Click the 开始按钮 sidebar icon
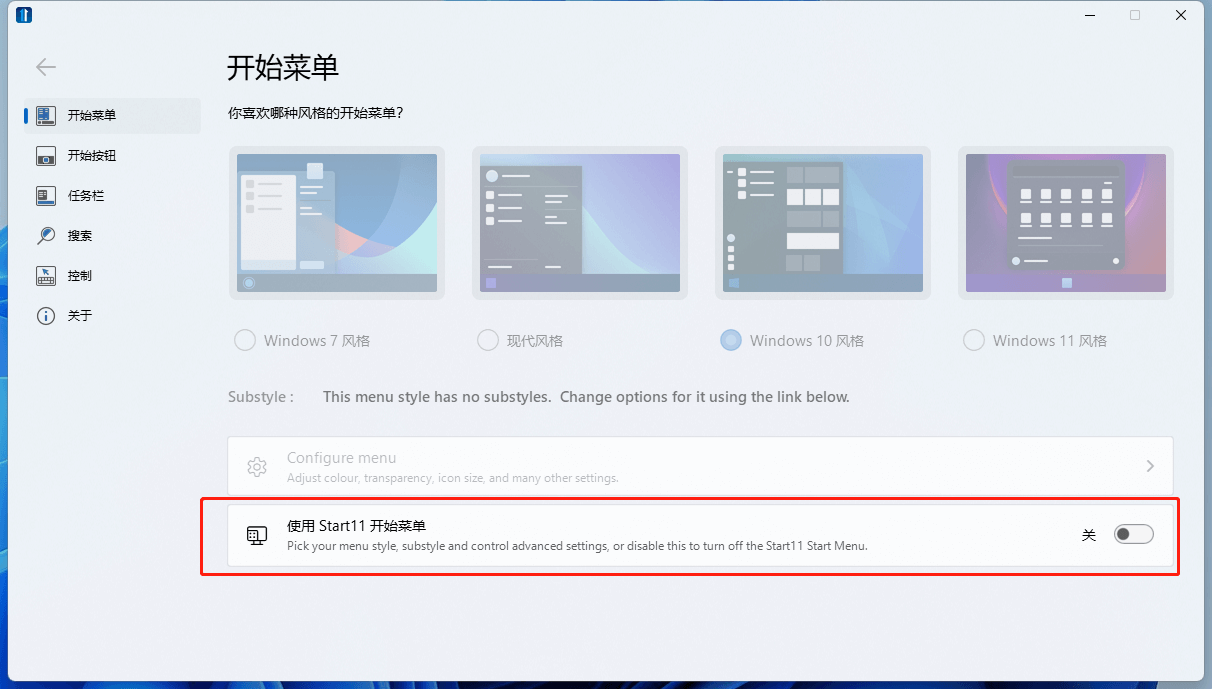Viewport: 1212px width, 689px height. coord(45,155)
